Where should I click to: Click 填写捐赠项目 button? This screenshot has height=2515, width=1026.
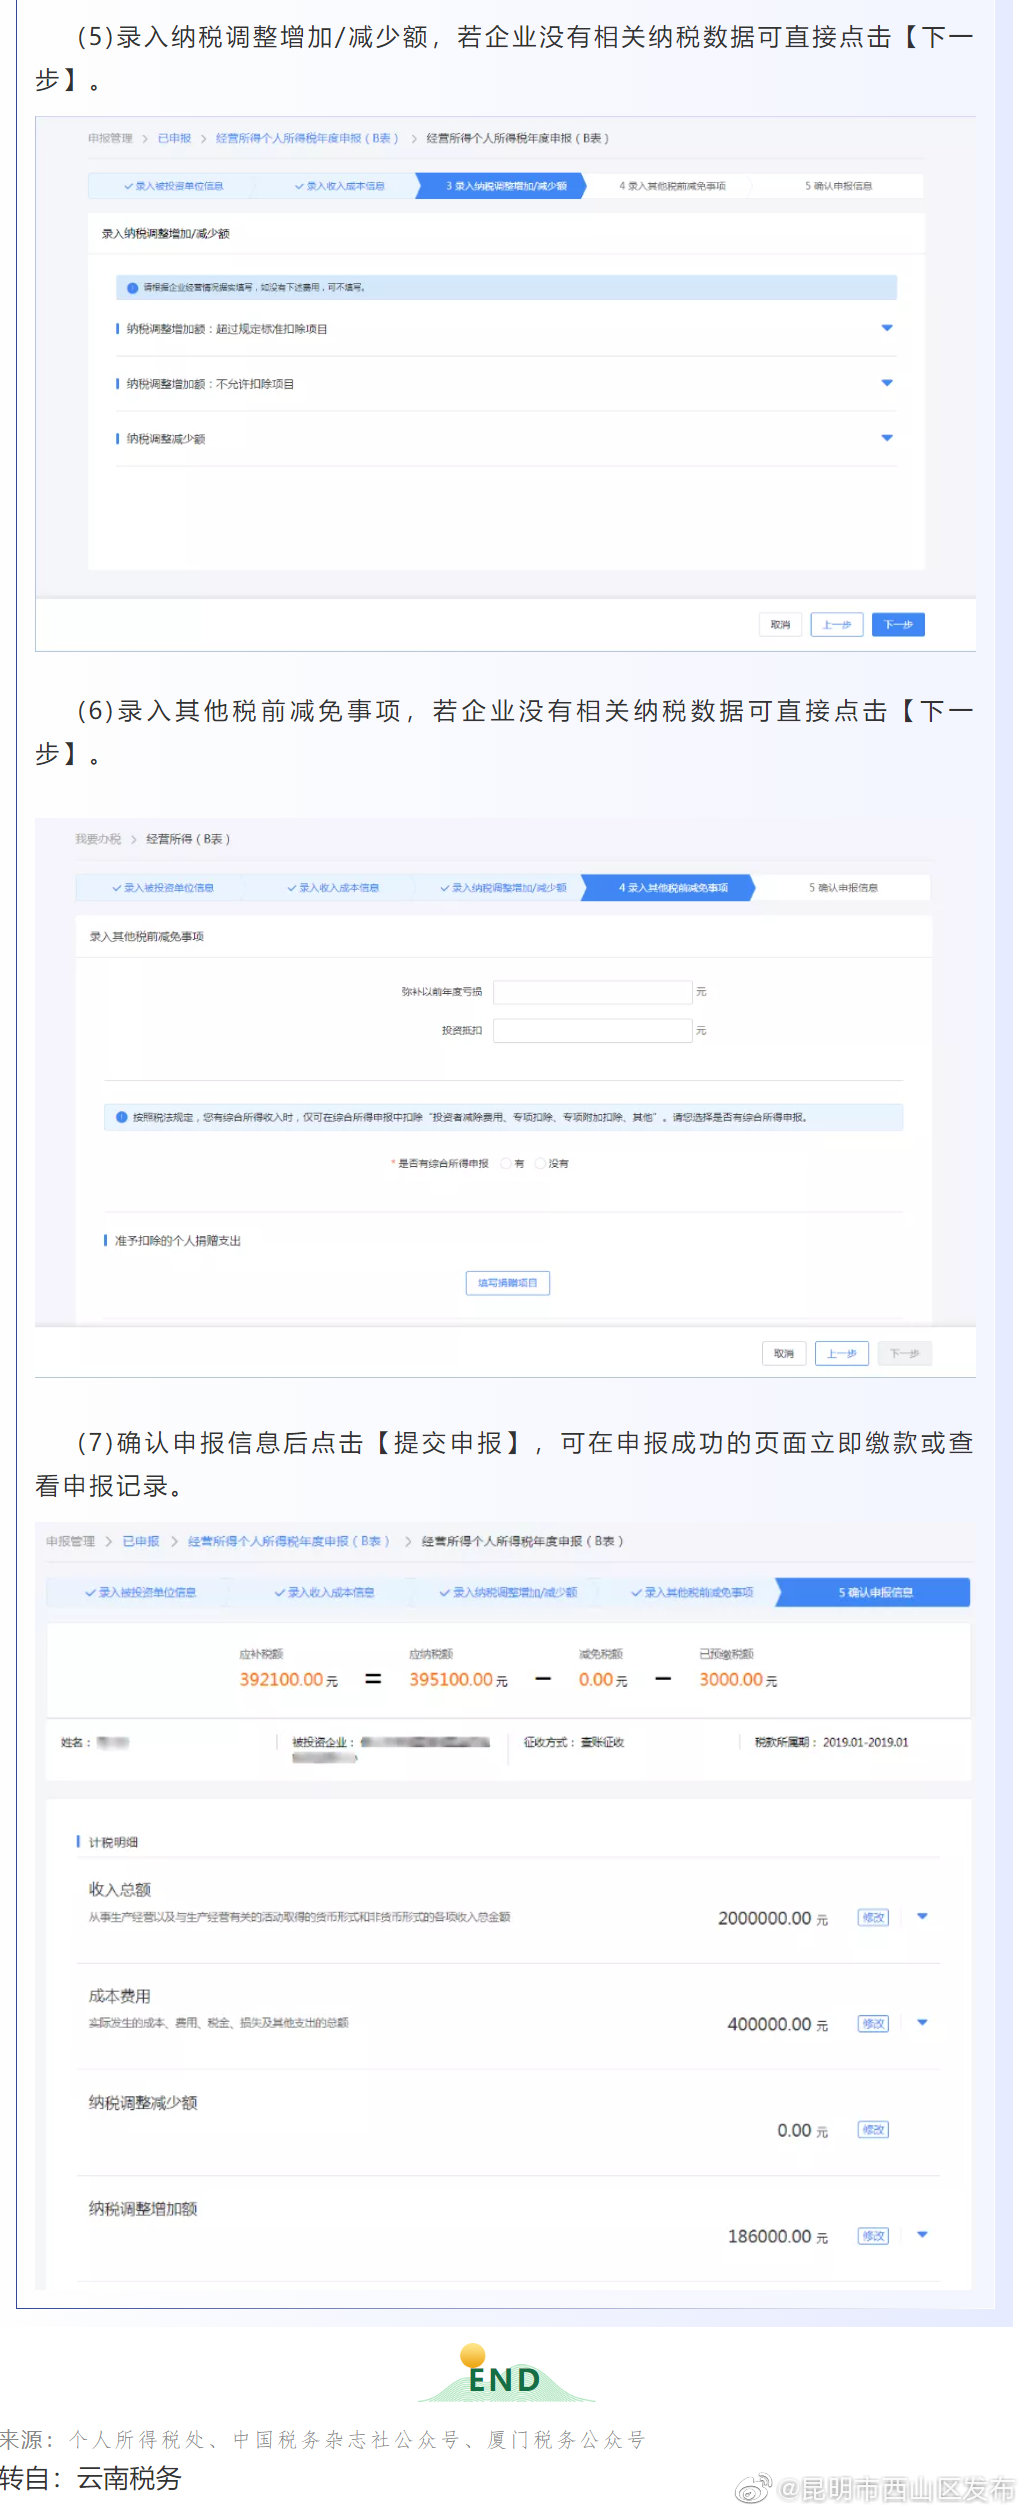[508, 1283]
